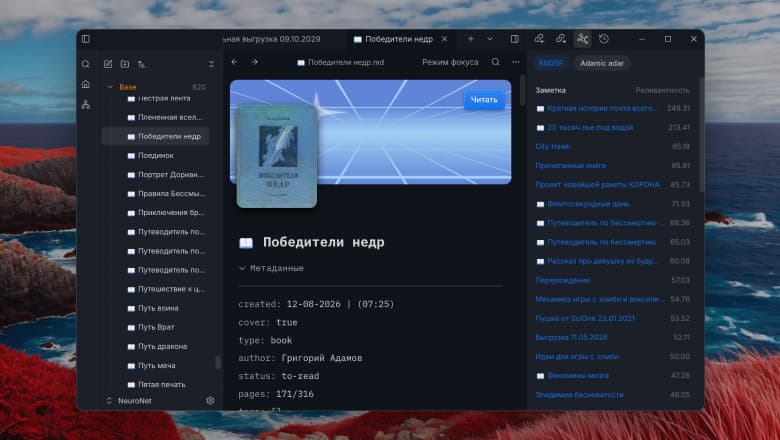Open Путешествие к ц... in file tree
The width and height of the screenshot is (780, 440).
171,289
